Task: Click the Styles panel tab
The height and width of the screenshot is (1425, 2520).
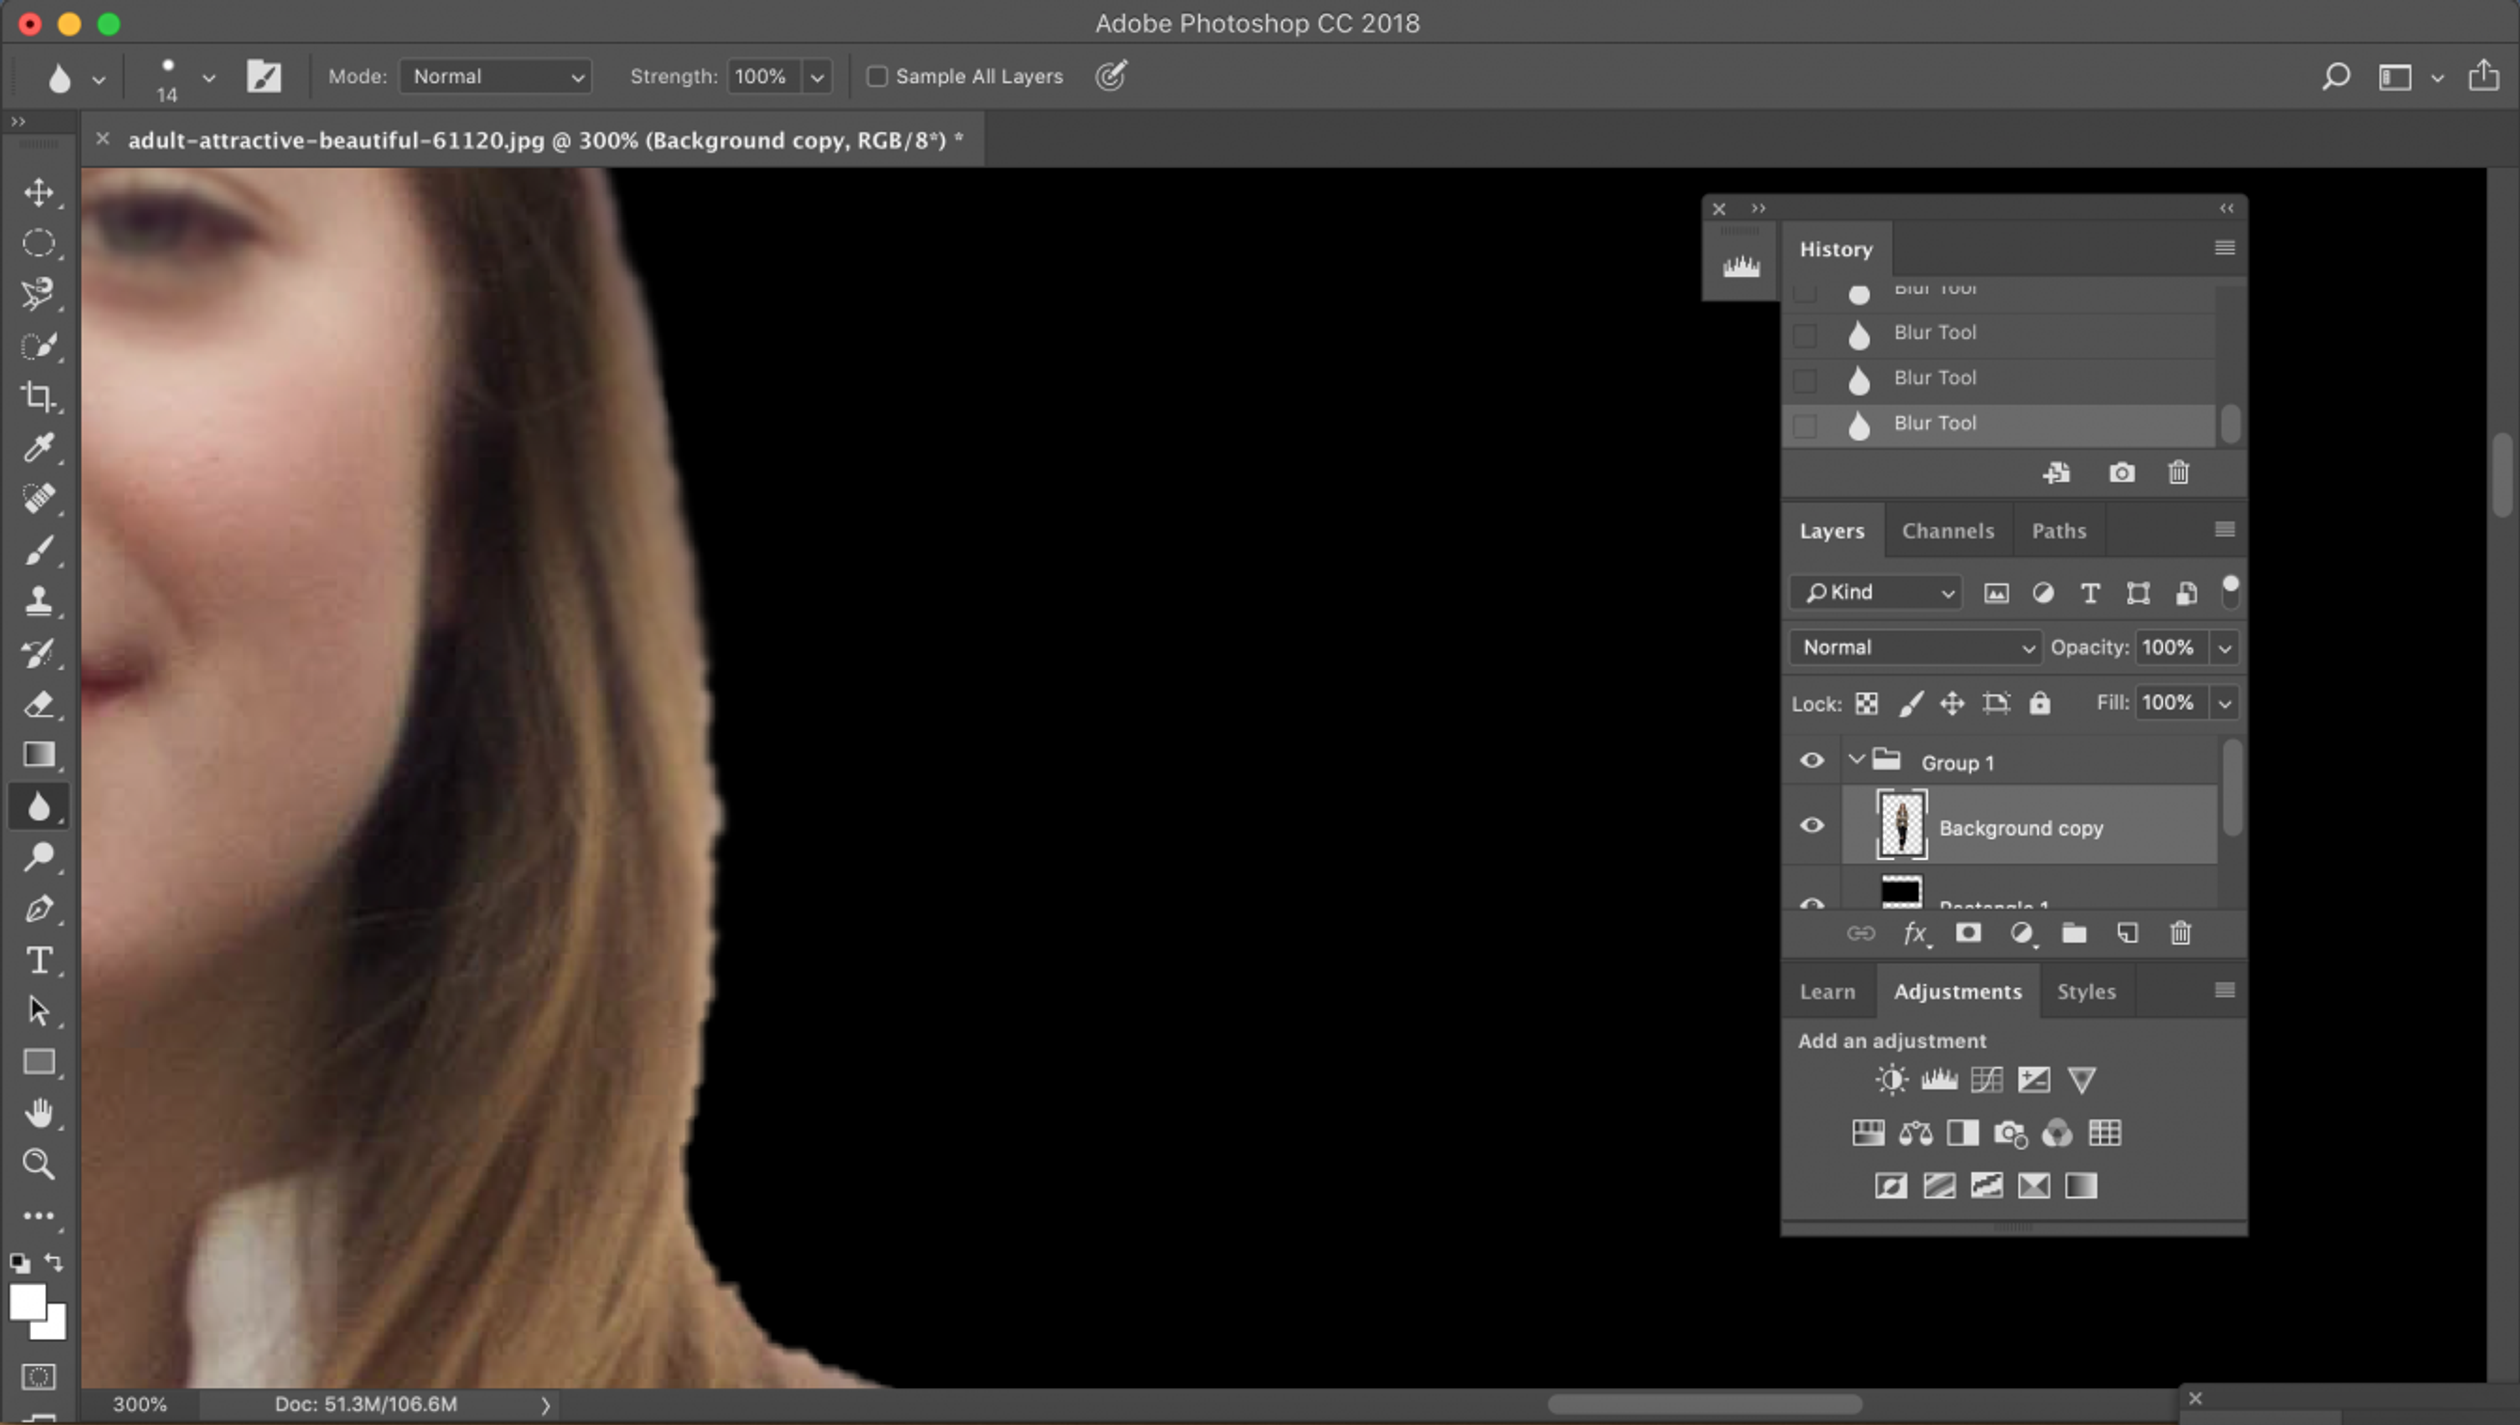Action: click(2086, 990)
